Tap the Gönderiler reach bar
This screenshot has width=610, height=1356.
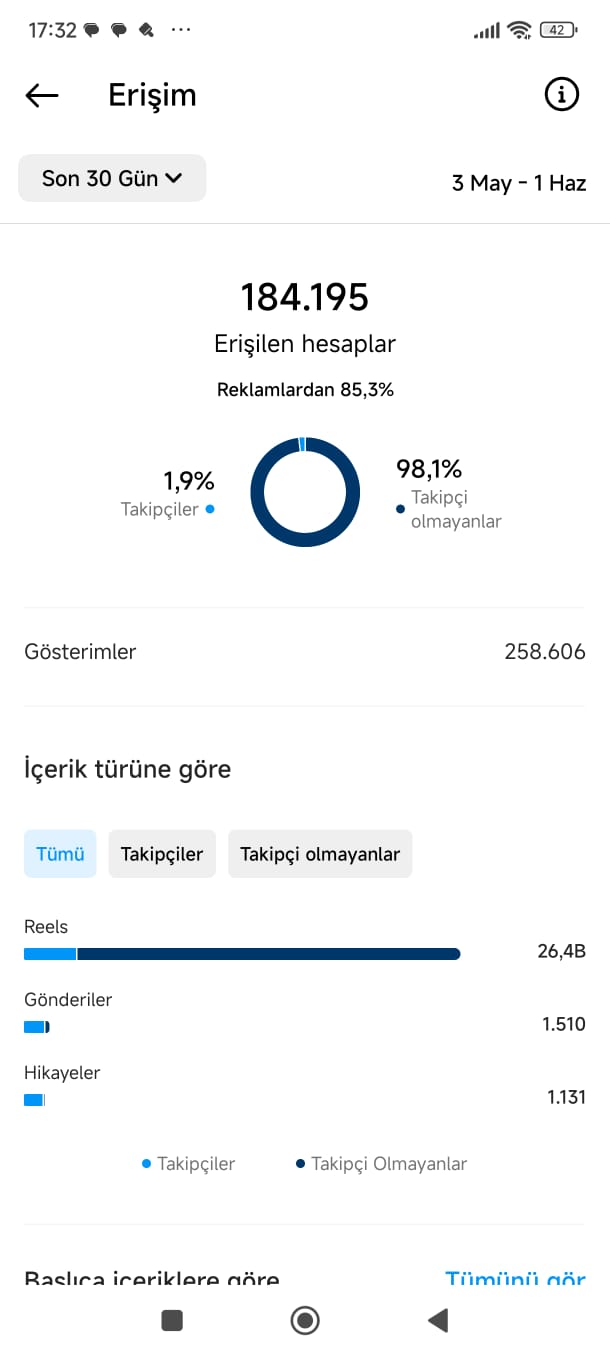tap(37, 1027)
